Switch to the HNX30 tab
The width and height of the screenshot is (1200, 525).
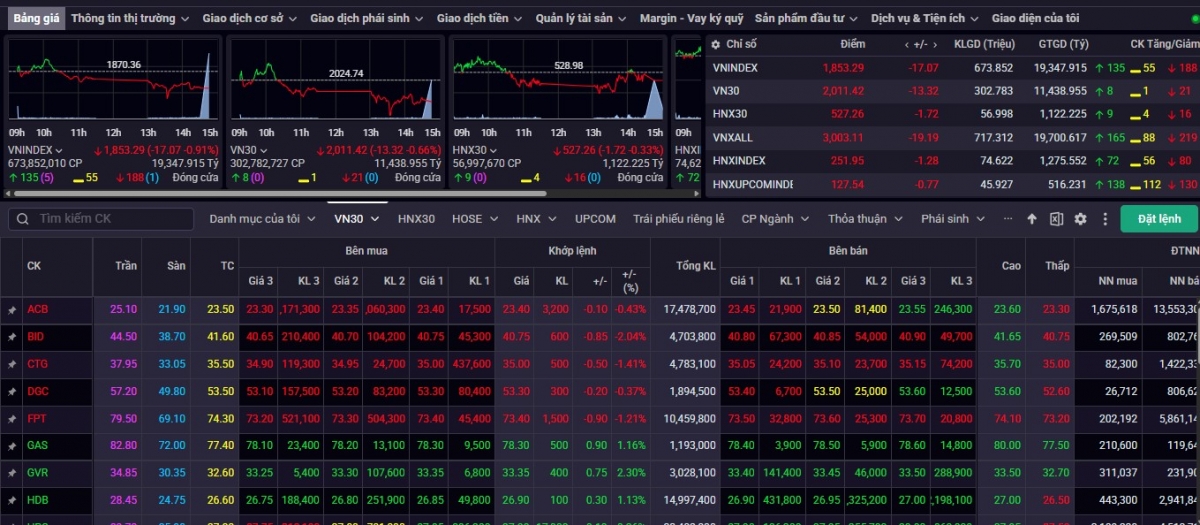416,219
